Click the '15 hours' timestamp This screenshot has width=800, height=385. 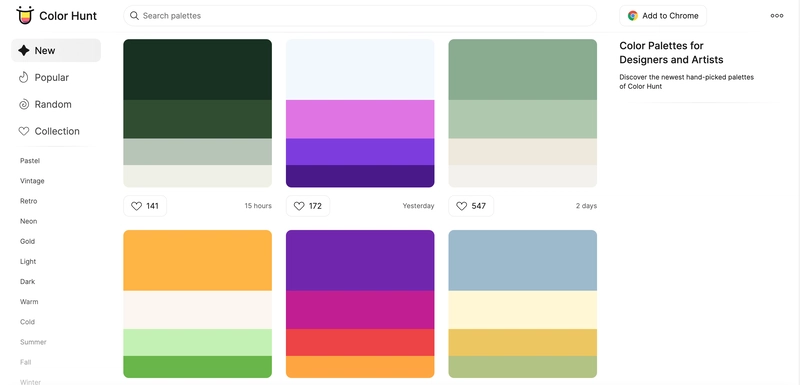(258, 206)
